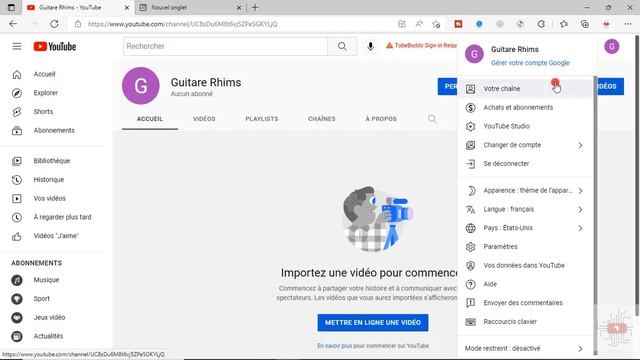Screen dimensions: 640x360
Task: Expand Changer de compte submenu
Action: click(525, 145)
